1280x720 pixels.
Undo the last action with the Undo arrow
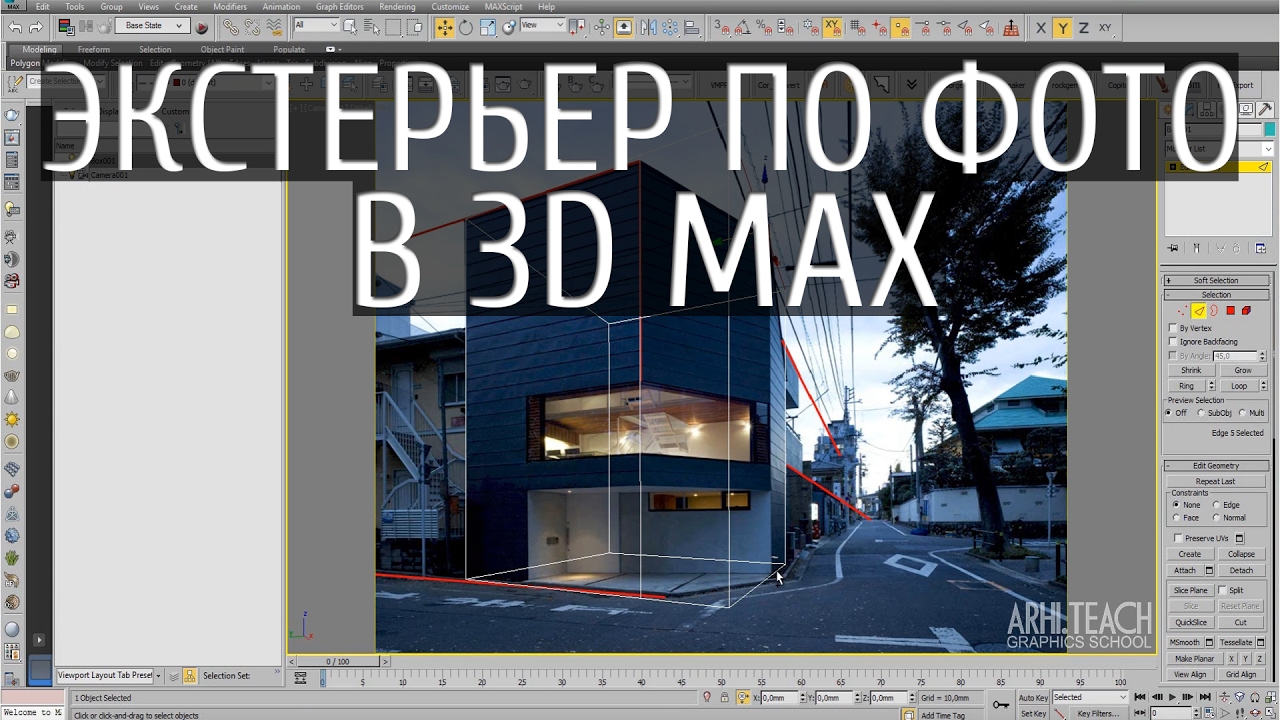click(x=15, y=27)
